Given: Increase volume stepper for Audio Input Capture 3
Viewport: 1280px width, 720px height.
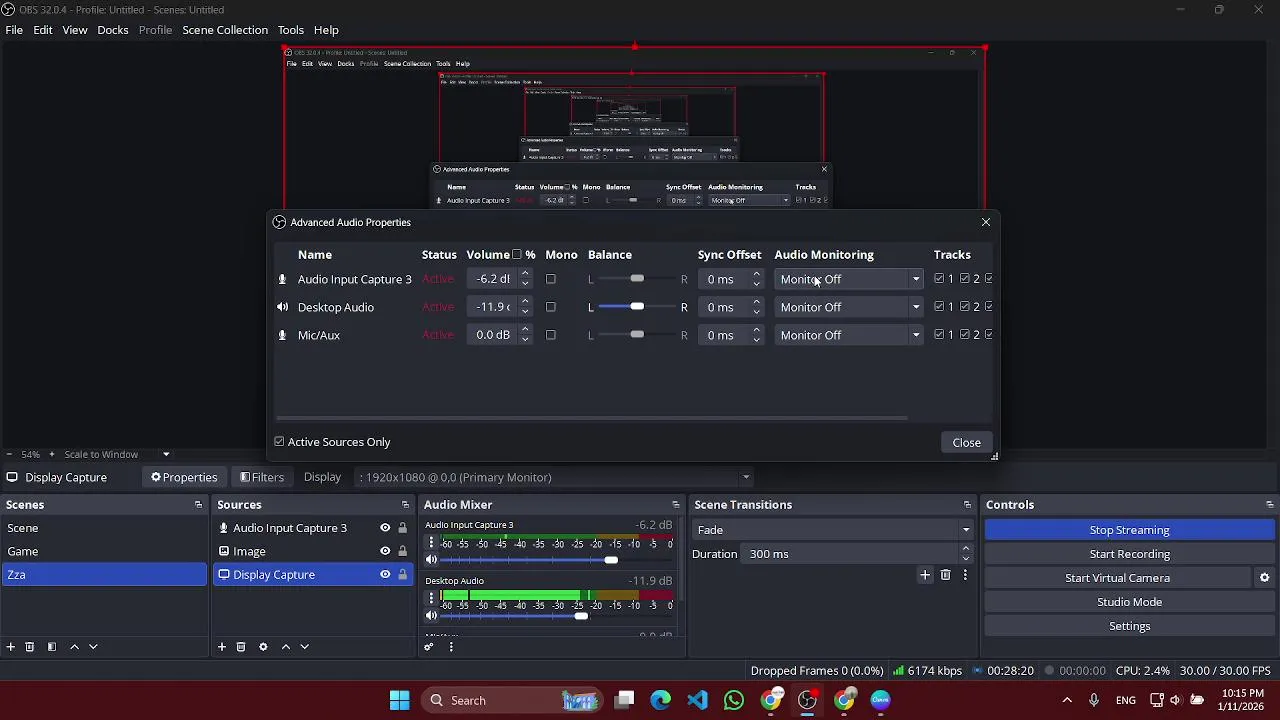Looking at the screenshot, I should (525, 274).
